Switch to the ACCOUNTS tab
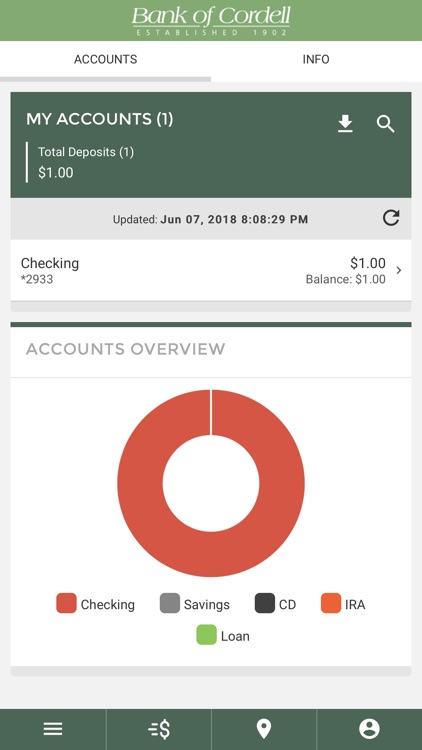Screen dimensions: 422x750 (105, 59)
